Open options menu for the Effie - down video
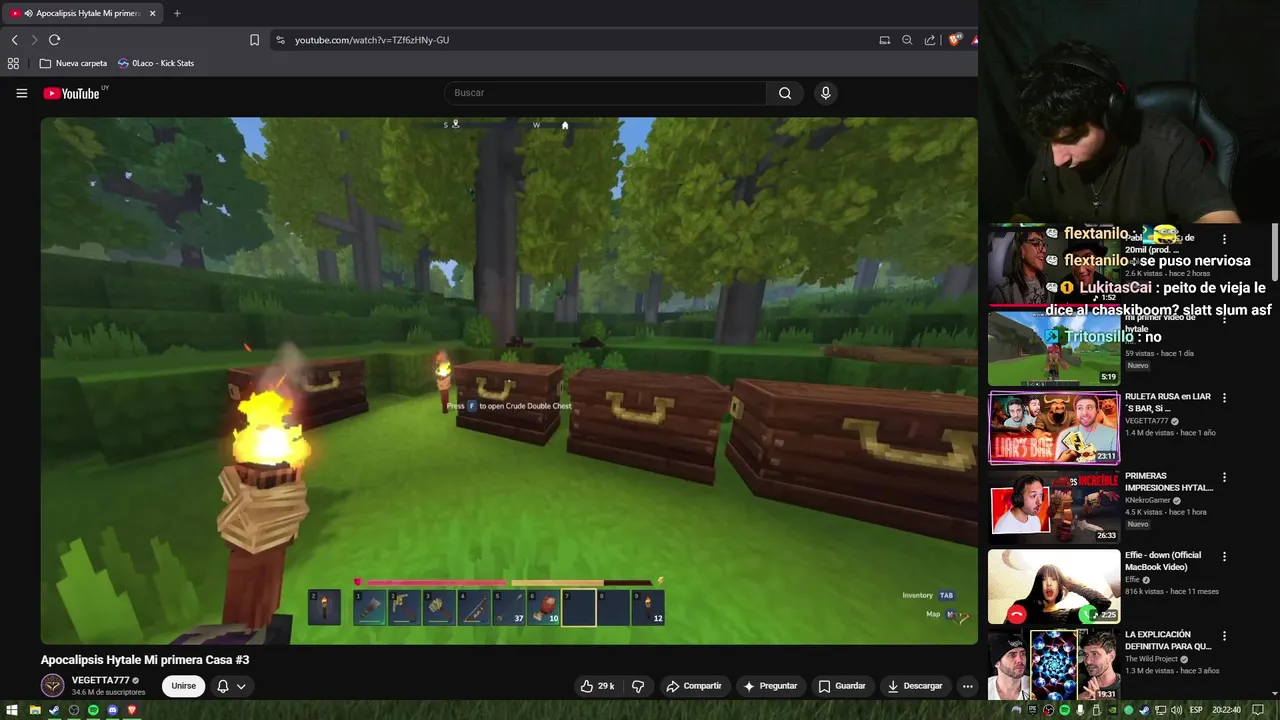Image resolution: width=1280 pixels, height=720 pixels. point(1224,556)
